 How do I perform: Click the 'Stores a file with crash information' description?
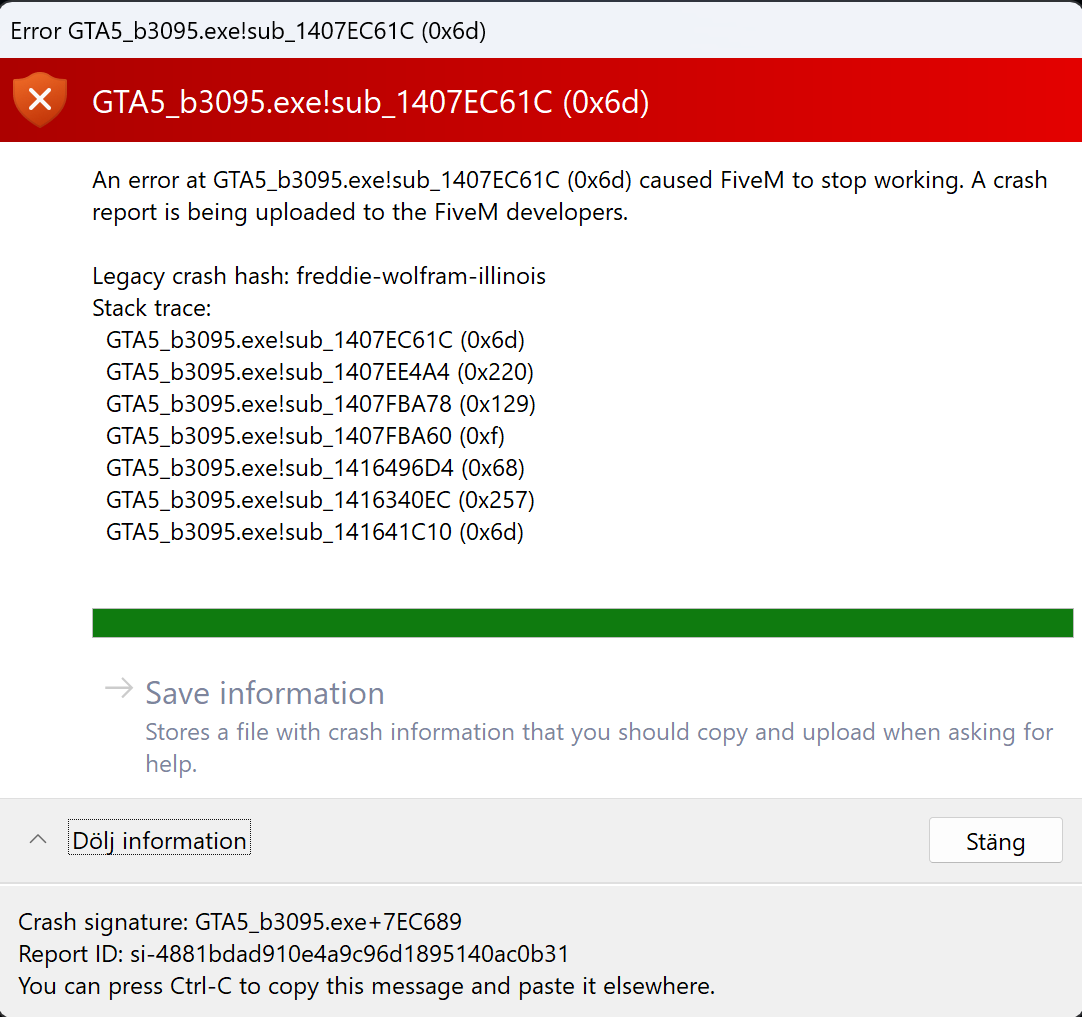[599, 747]
